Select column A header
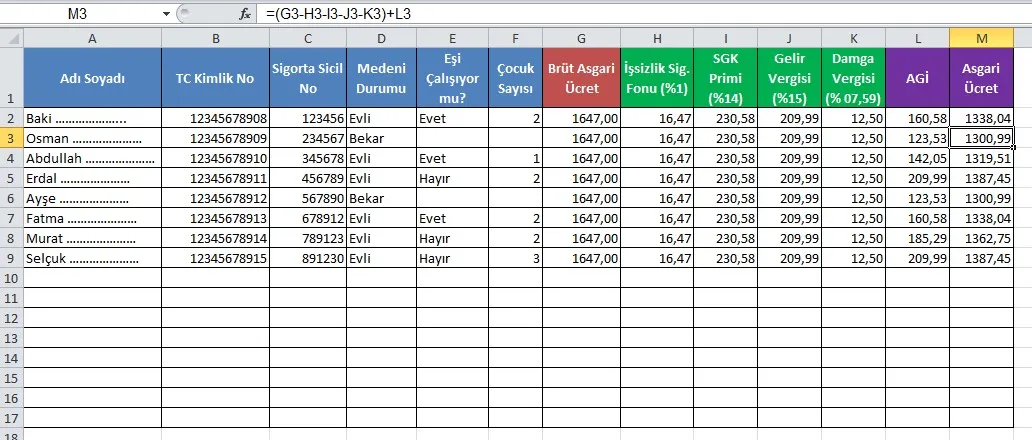The height and width of the screenshot is (440, 1032). pyautogui.click(x=92, y=38)
